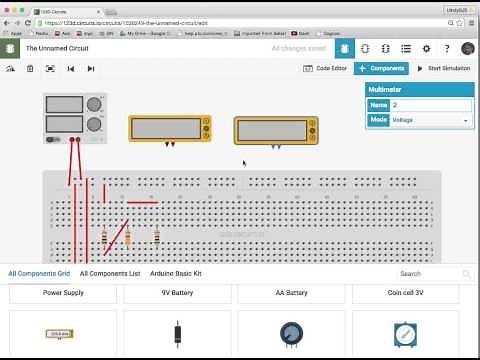This screenshot has width=480, height=360.
Task: Click the search magnifier icon in components panel
Action: pyautogui.click(x=466, y=274)
